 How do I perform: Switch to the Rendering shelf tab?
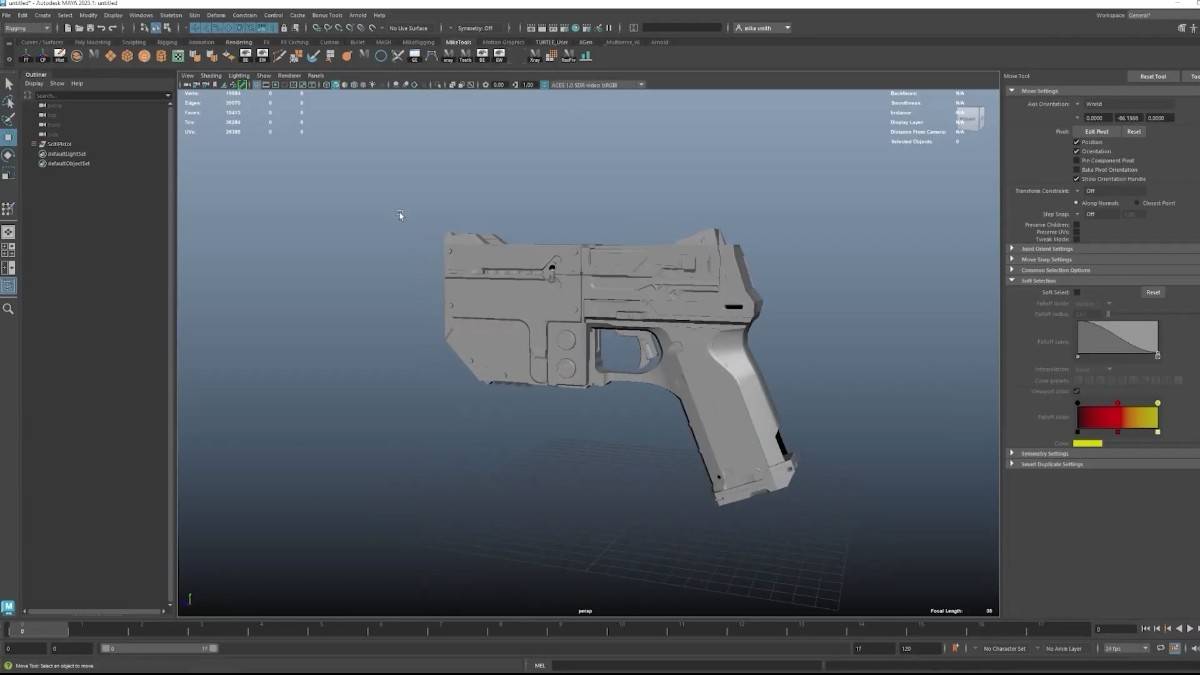[238, 42]
